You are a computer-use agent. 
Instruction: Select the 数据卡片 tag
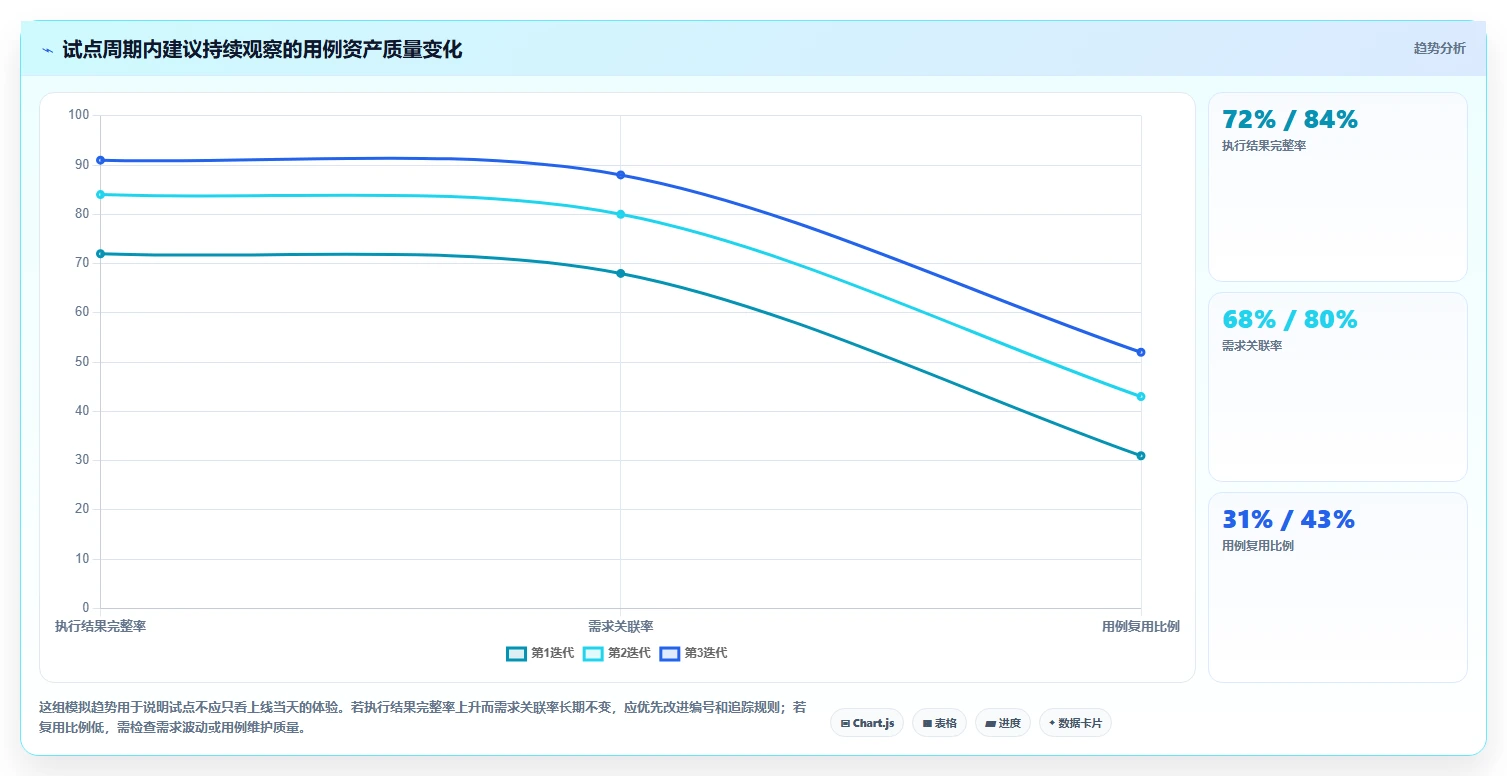tap(1075, 723)
